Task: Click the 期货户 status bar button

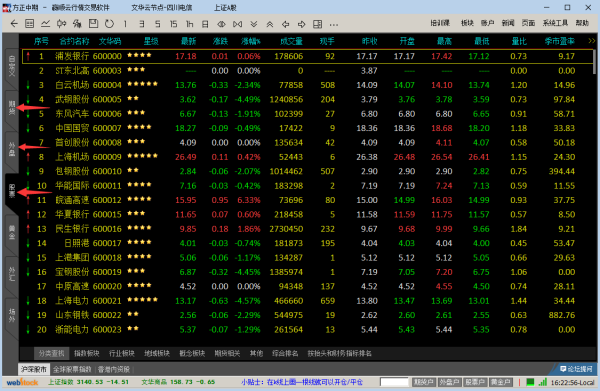Action: (x=424, y=382)
